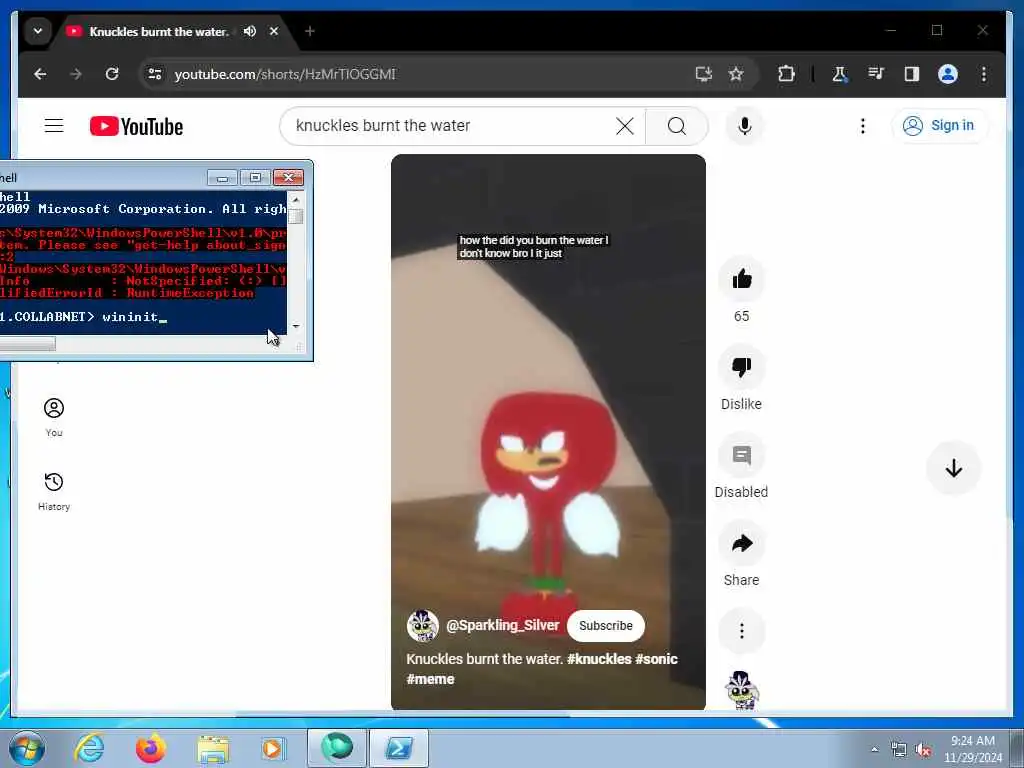Screen dimensions: 1024x768
Task: Open the Short's more actions menu
Action: click(x=741, y=631)
